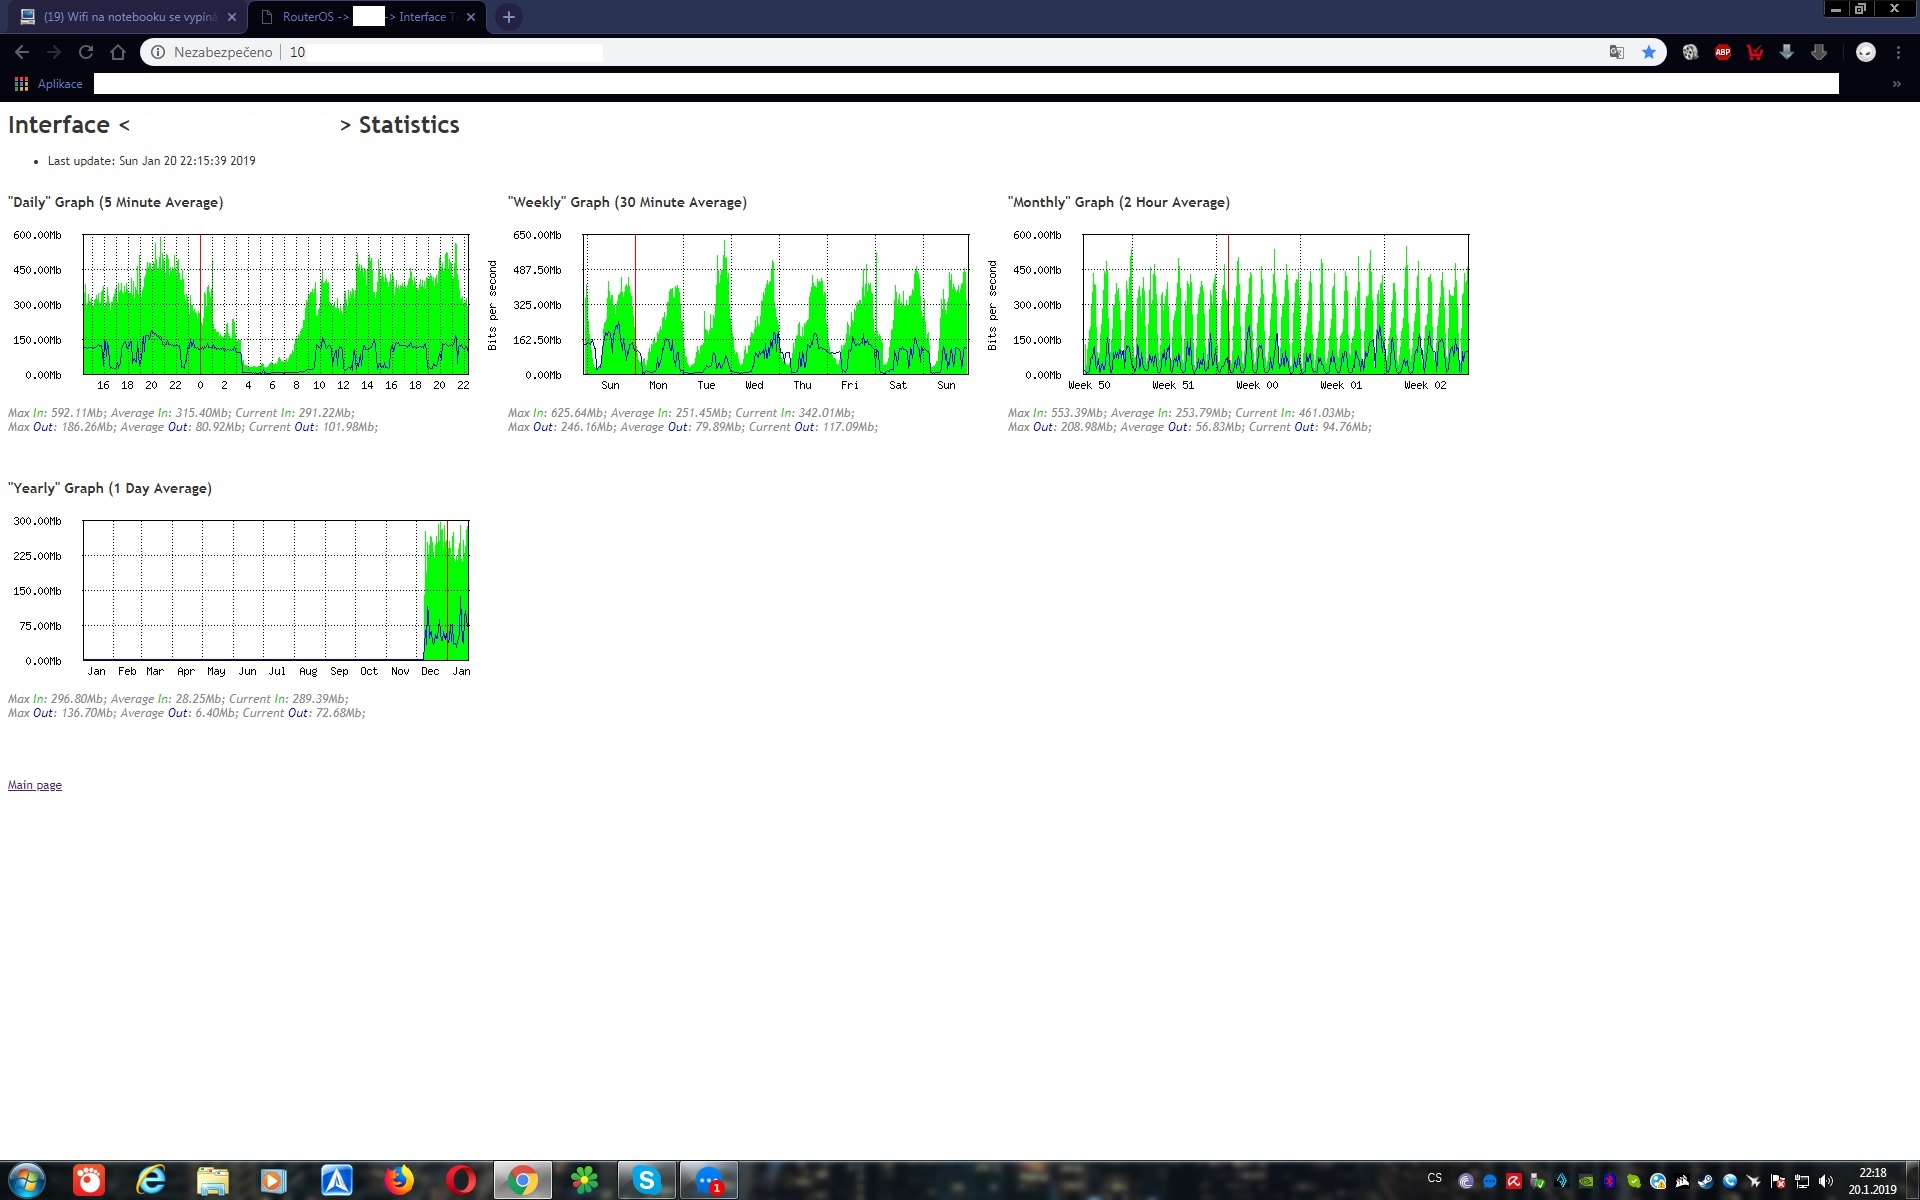
Task: Go to the browser home page
Action: tap(118, 52)
